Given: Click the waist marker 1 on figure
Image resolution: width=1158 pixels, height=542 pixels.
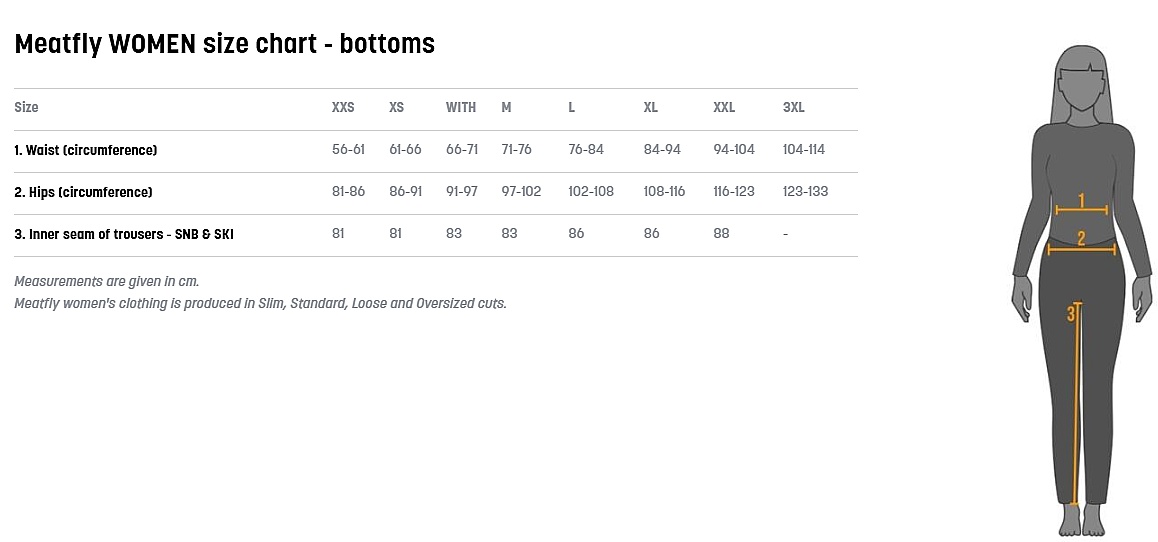Looking at the screenshot, I should [x=1081, y=202].
